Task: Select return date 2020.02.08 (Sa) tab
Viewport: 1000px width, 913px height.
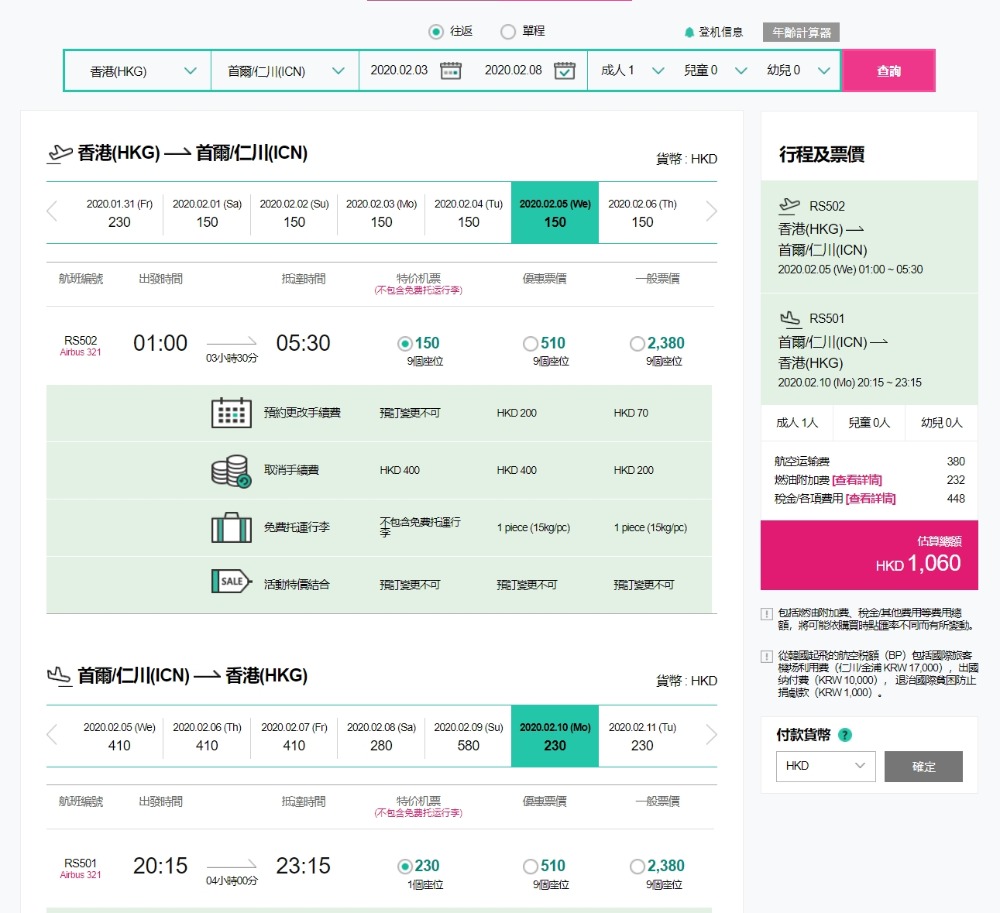Action: (381, 736)
